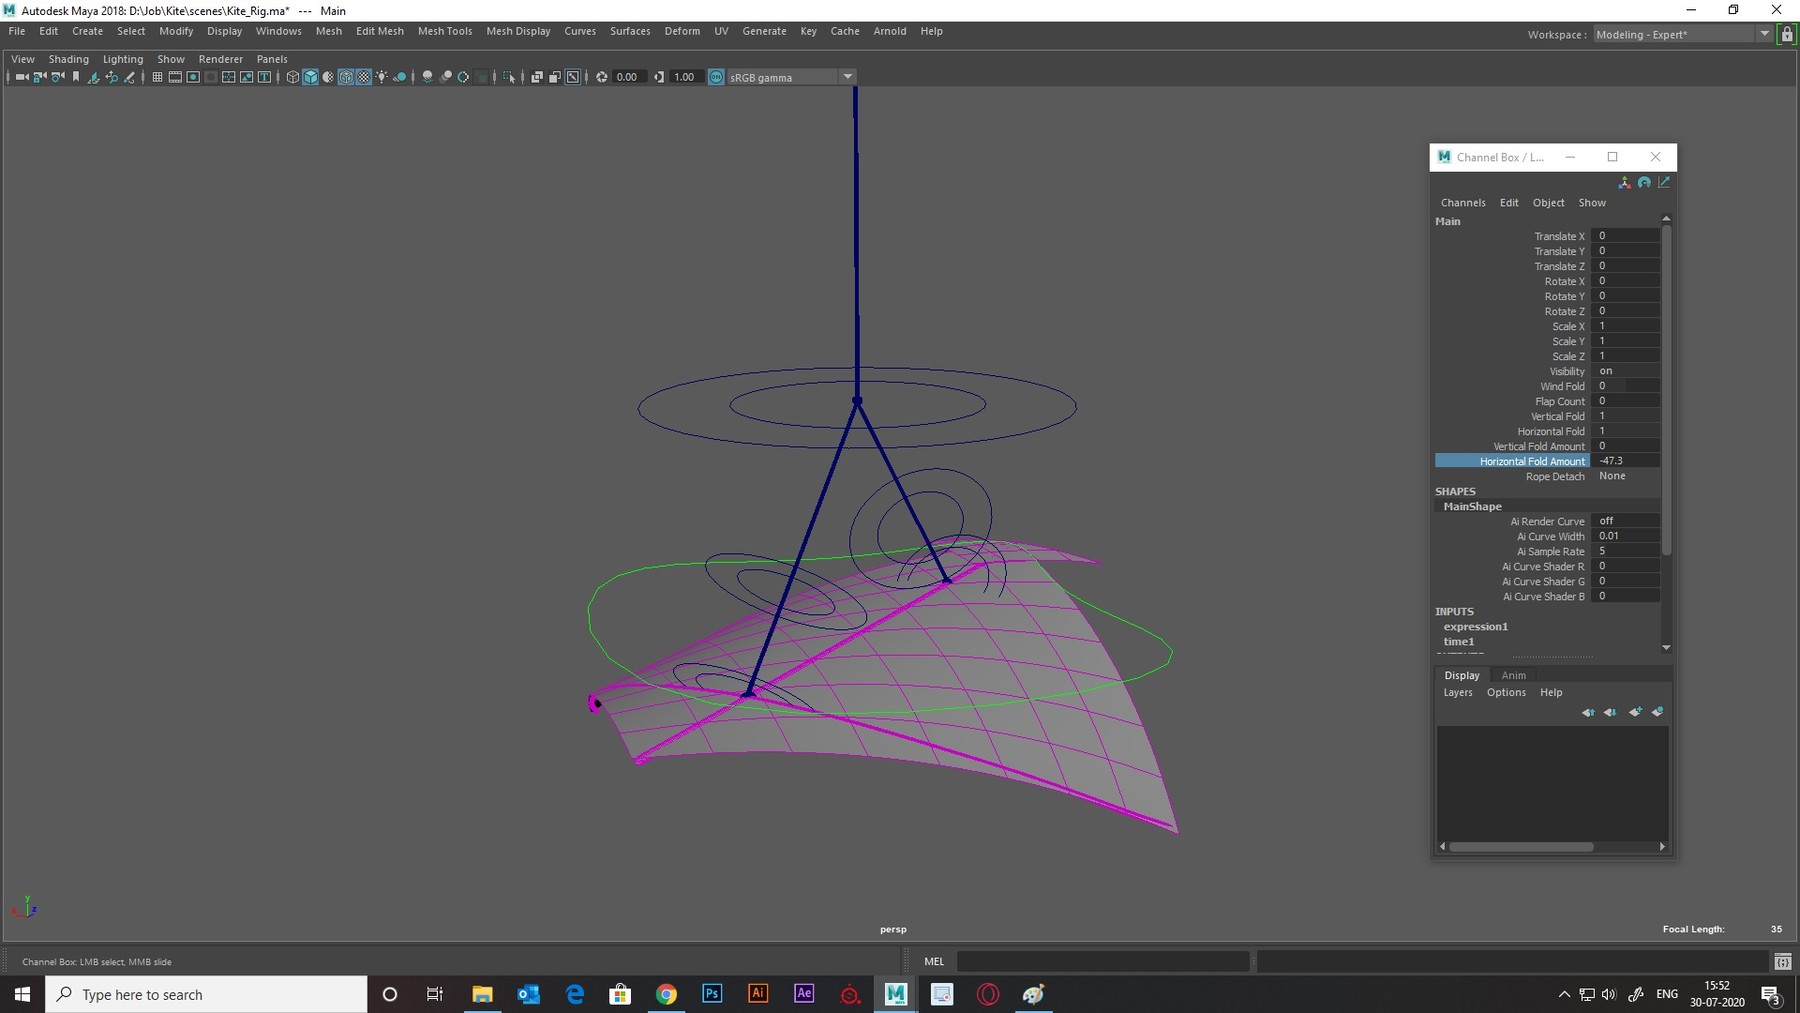
Task: Collapse the MainShape section under SHAPES
Action: tap(1471, 506)
